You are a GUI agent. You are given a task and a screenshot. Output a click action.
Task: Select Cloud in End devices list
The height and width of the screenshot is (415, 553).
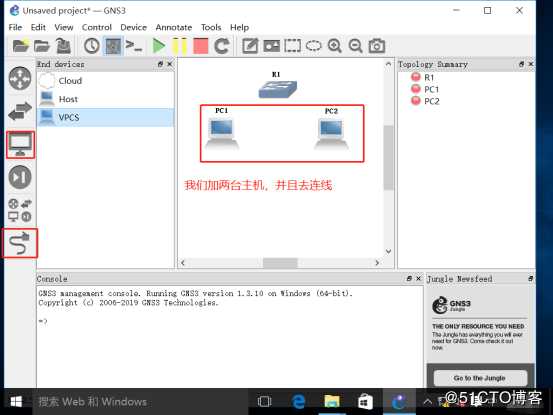105,81
